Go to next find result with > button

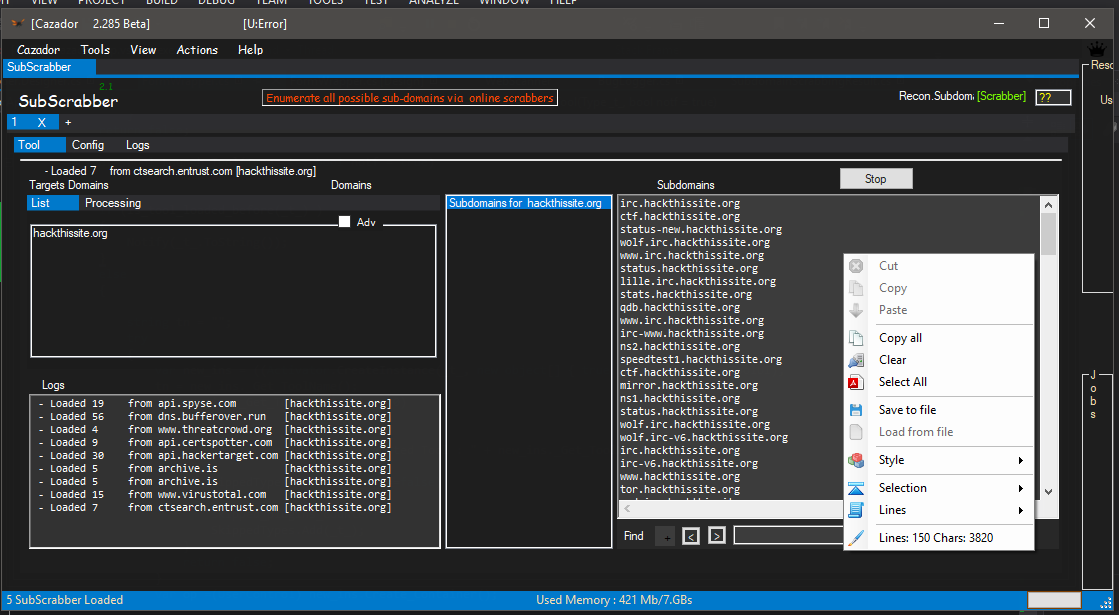(x=717, y=536)
